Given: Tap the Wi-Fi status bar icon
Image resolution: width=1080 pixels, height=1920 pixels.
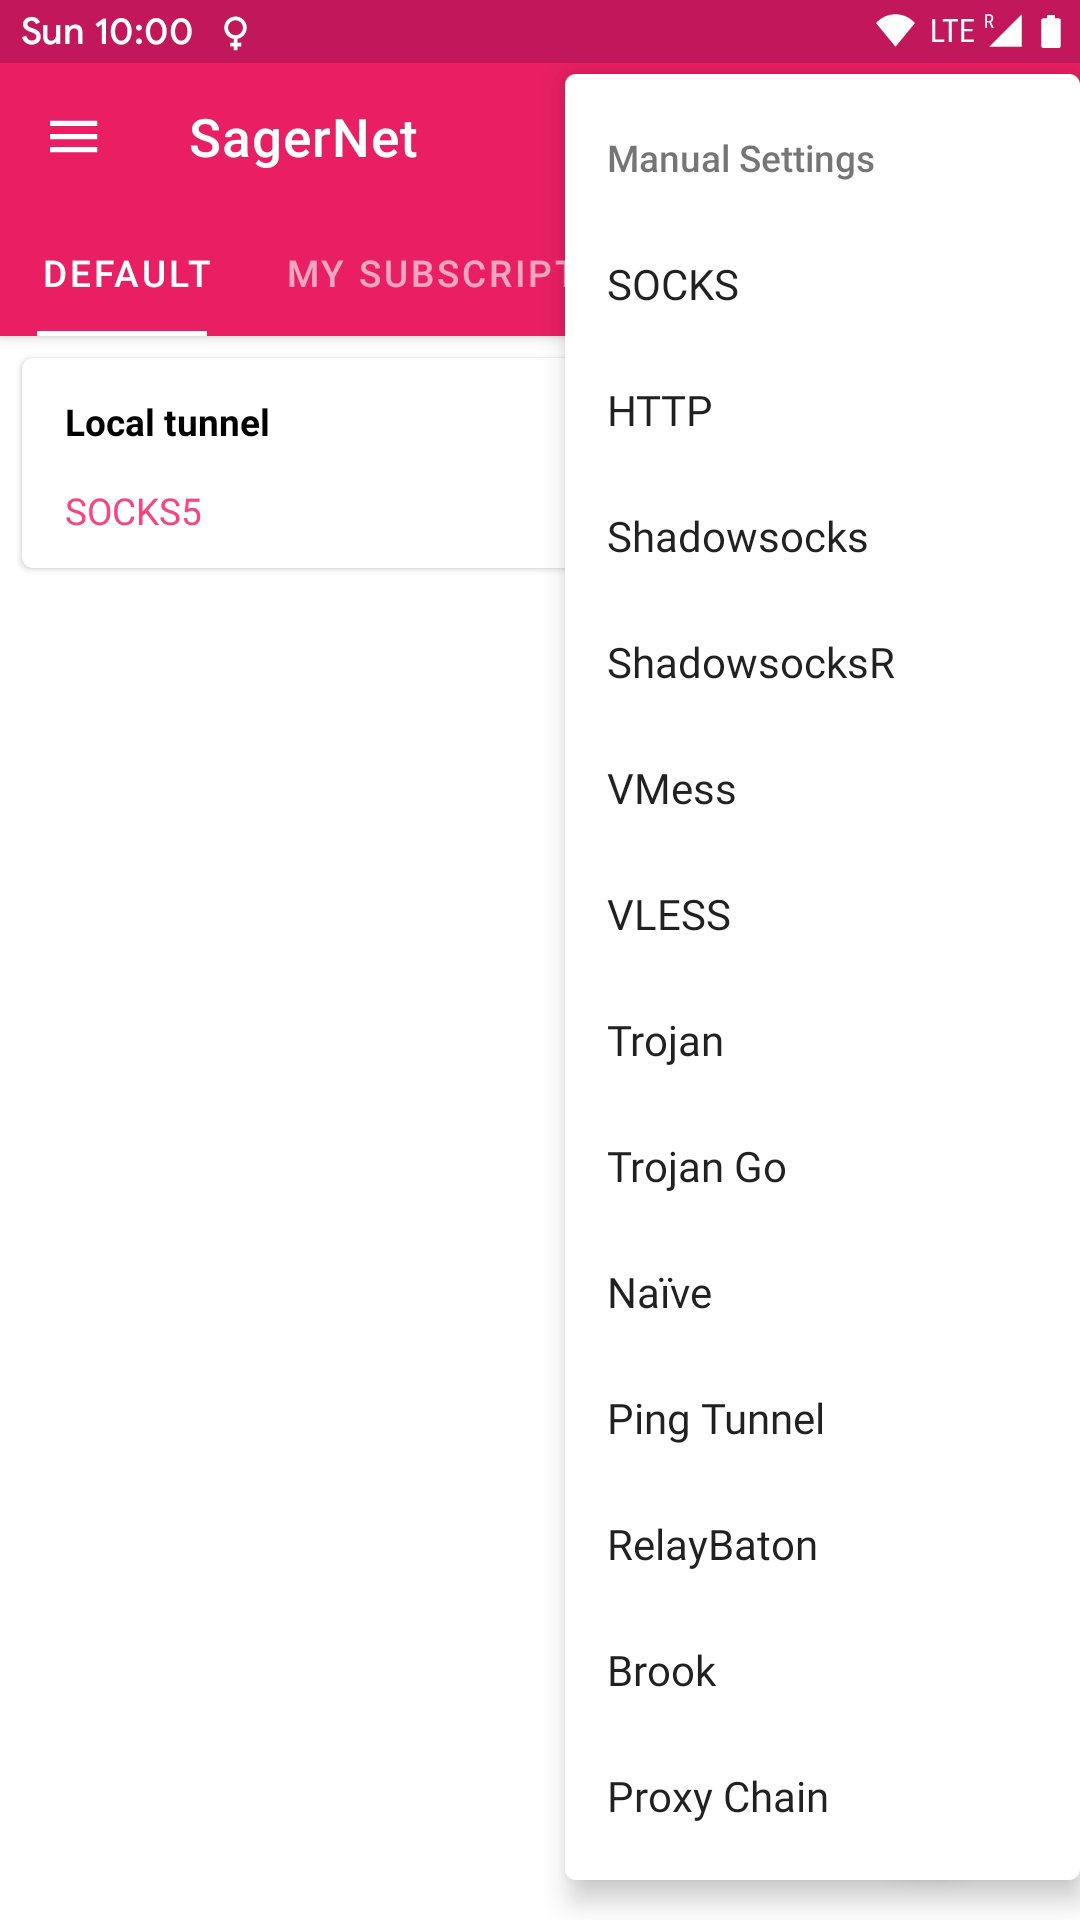Looking at the screenshot, I should pyautogui.click(x=894, y=31).
